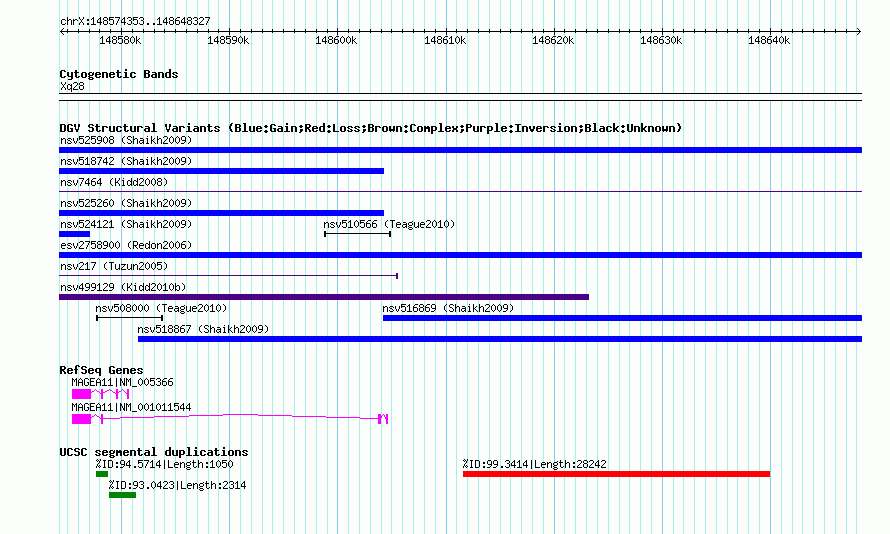Click the 148610k ruler tick label
Screen dimensions: 890x534
tap(446, 41)
